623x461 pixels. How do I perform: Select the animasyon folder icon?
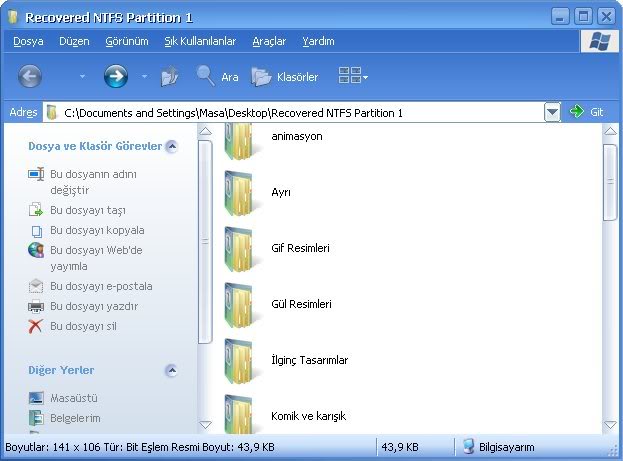238,141
